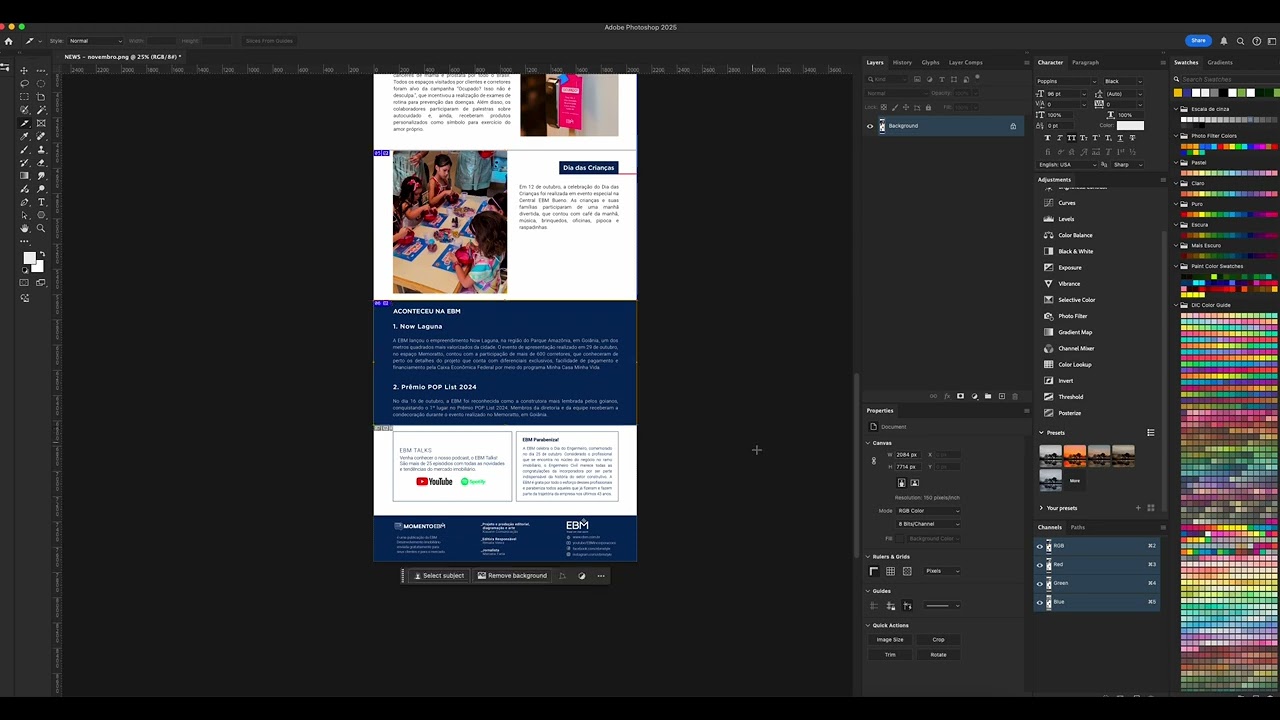Select the Frame tool

coord(41,123)
